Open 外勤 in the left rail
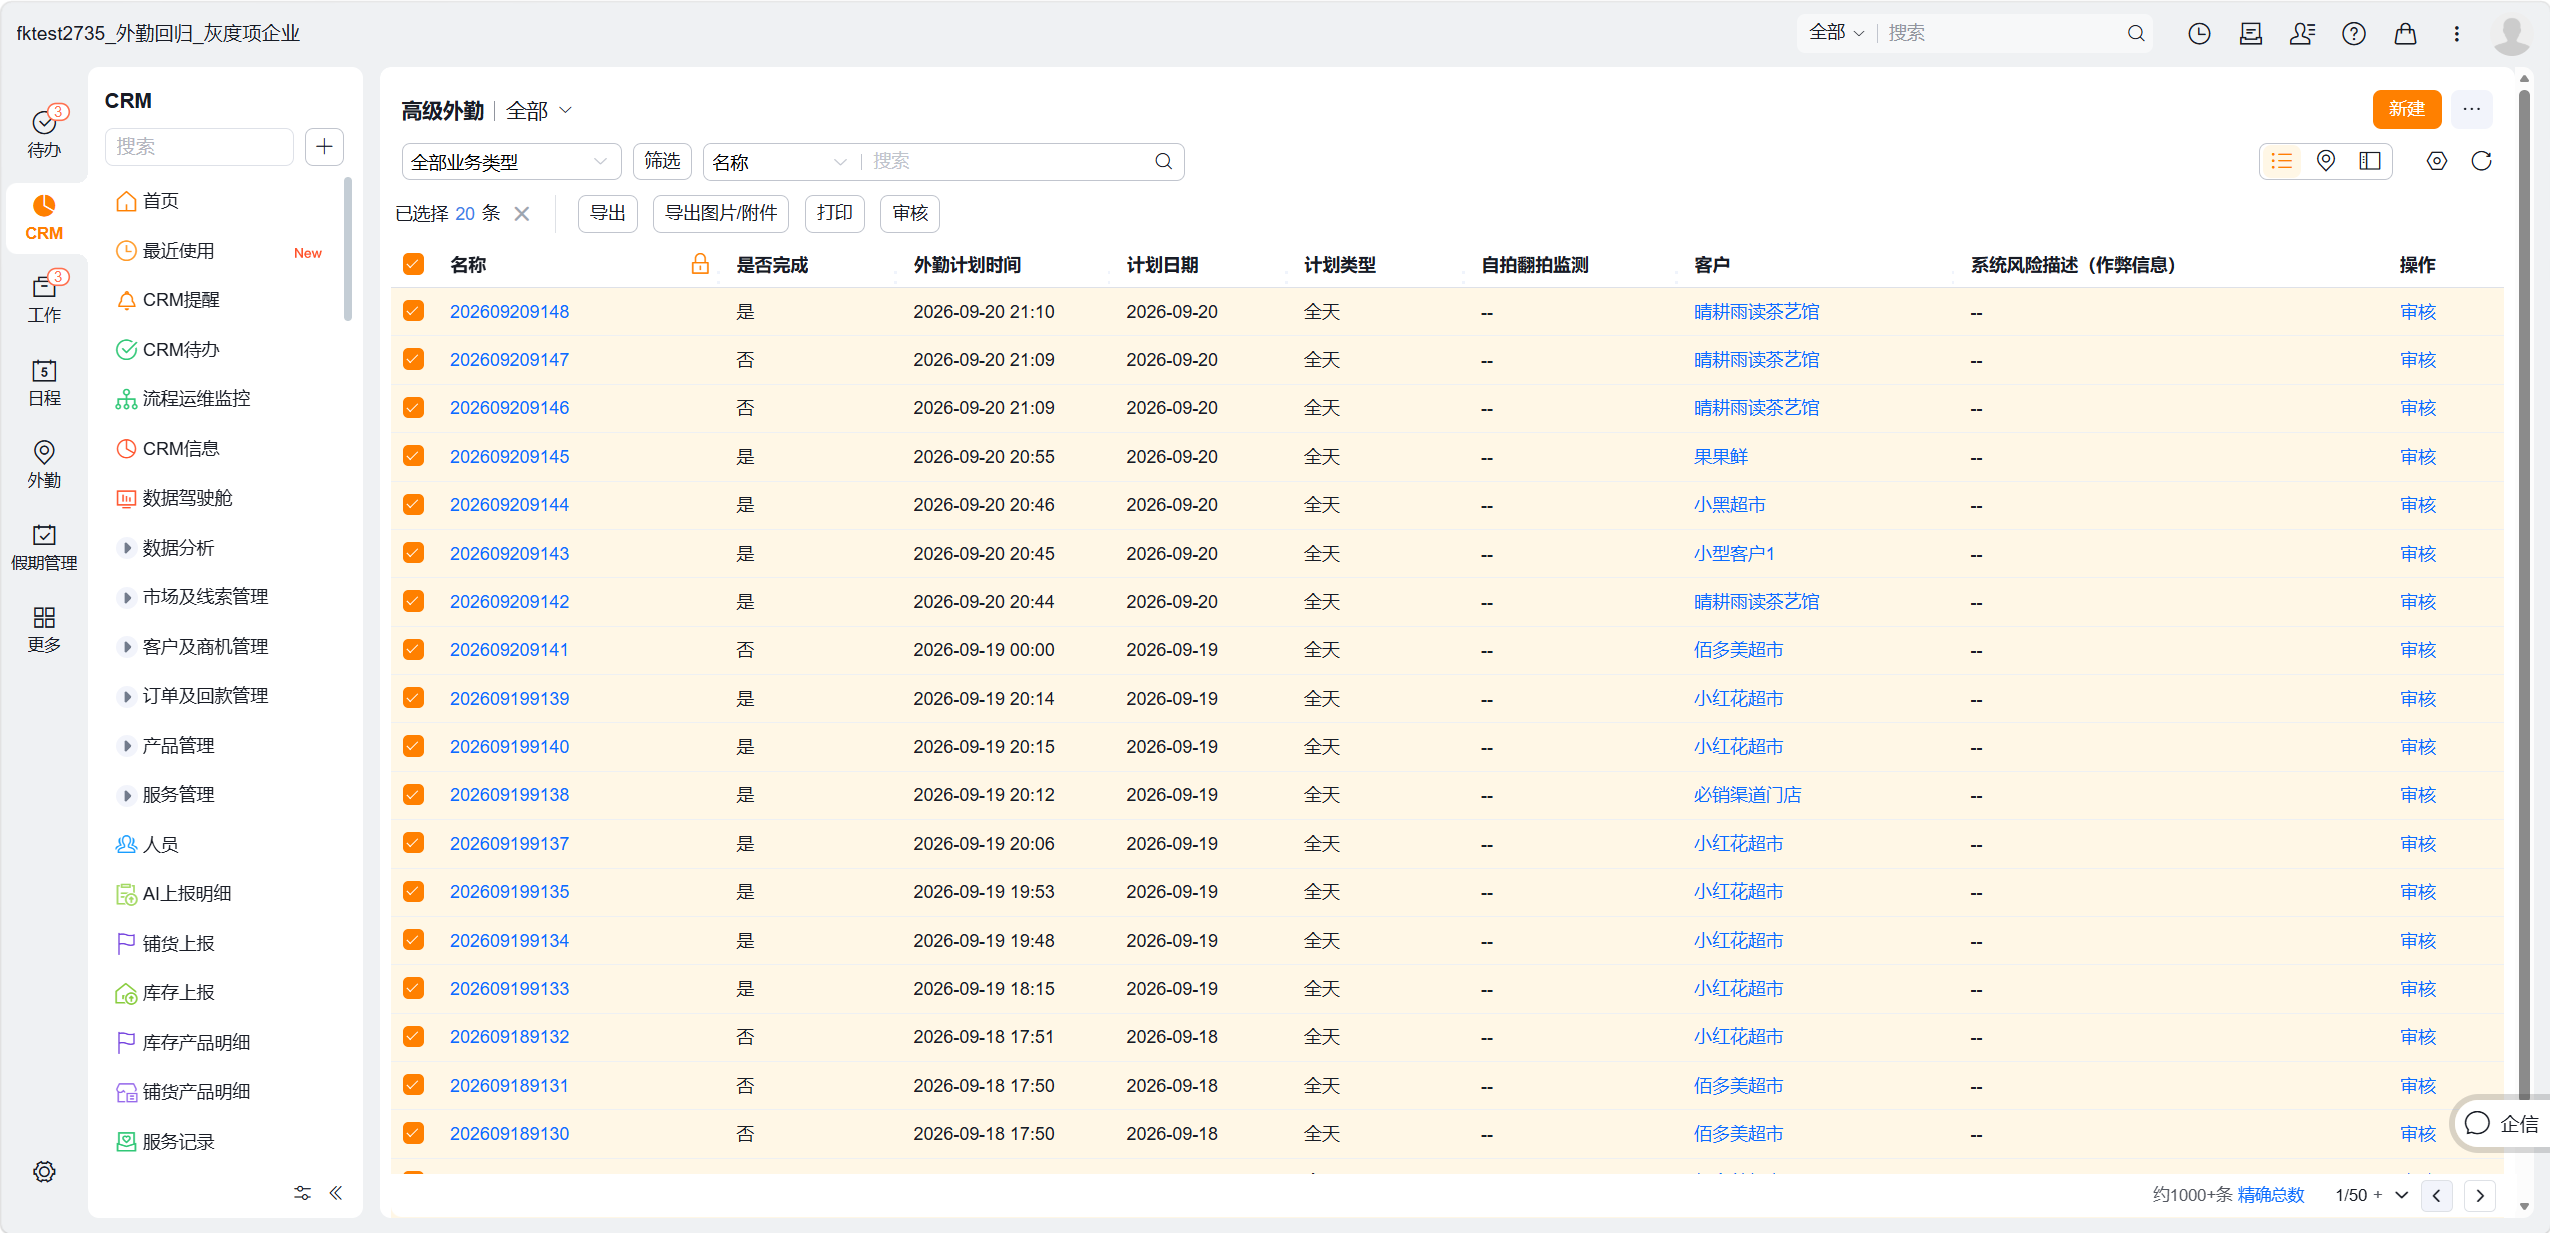Viewport: 2550px width, 1233px height. pos(44,465)
